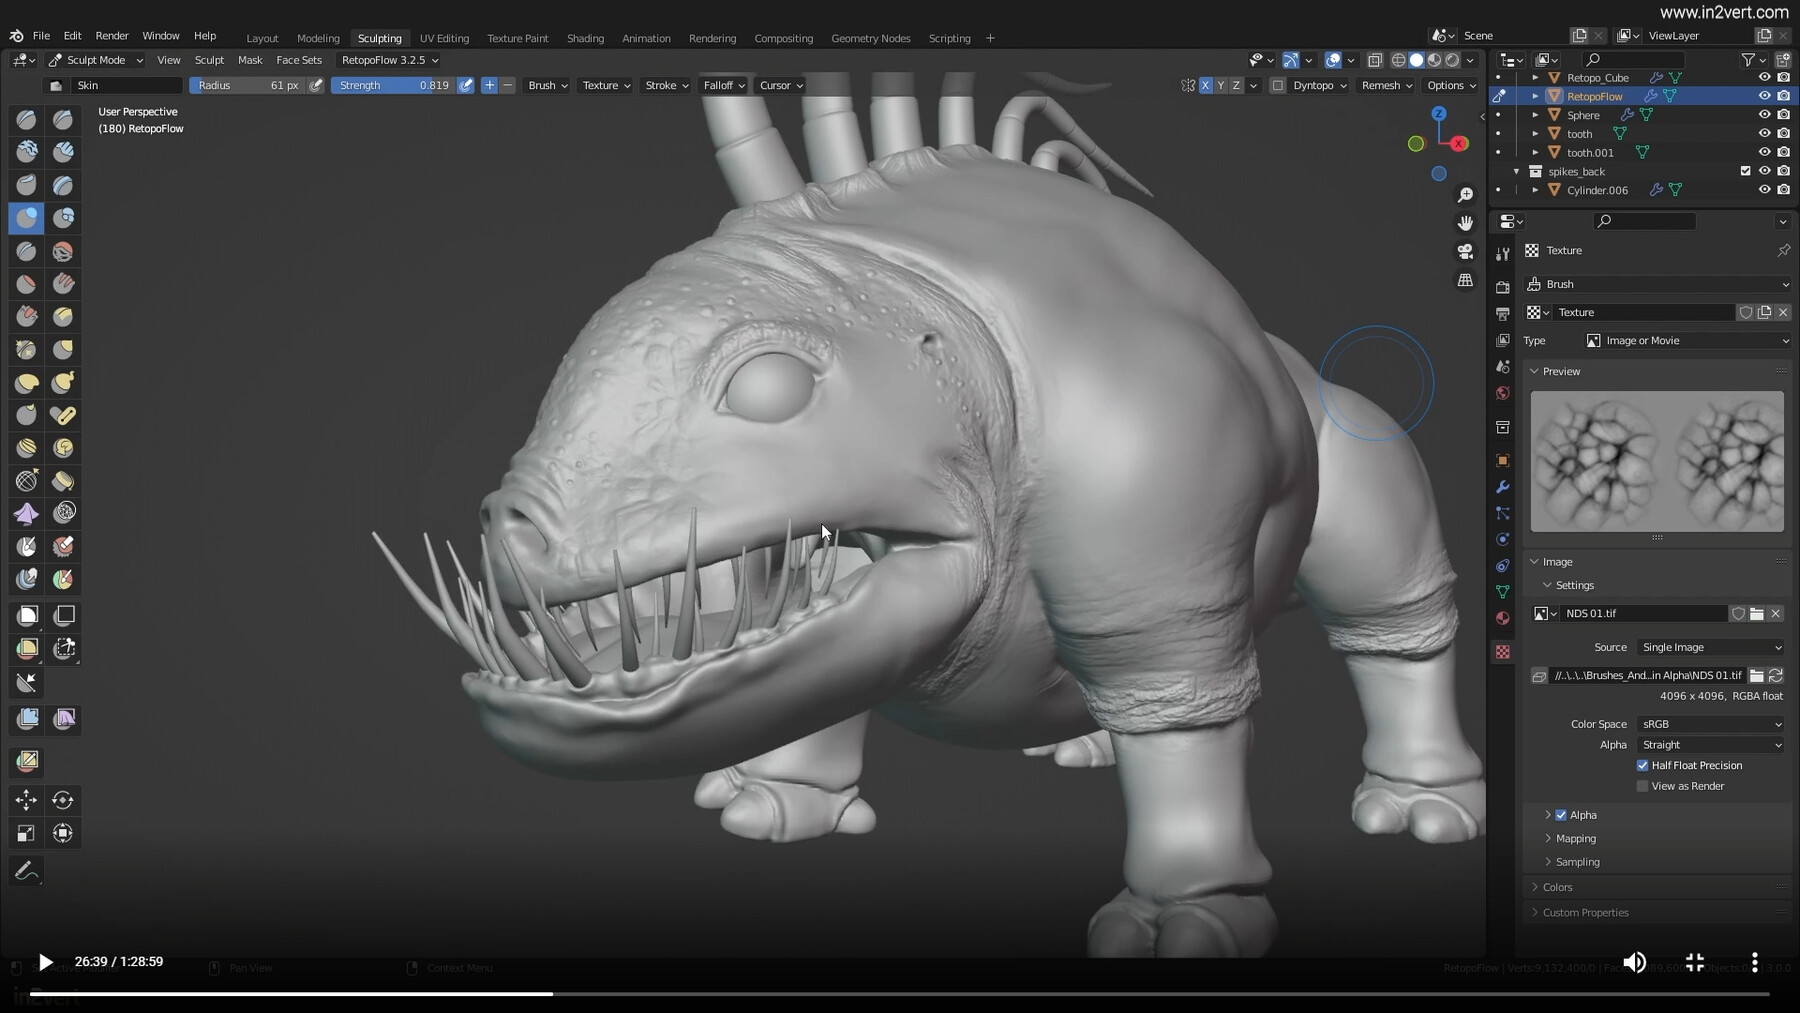This screenshot has height=1013, width=1800.
Task: Select the currently highlighted sculpt brush in toolbar
Action: [26, 218]
